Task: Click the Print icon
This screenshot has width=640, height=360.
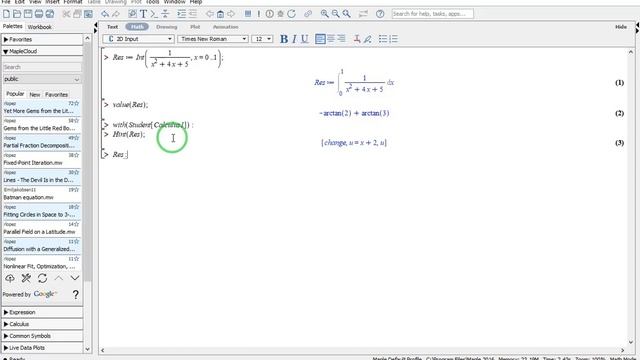Action: click(x=39, y=14)
